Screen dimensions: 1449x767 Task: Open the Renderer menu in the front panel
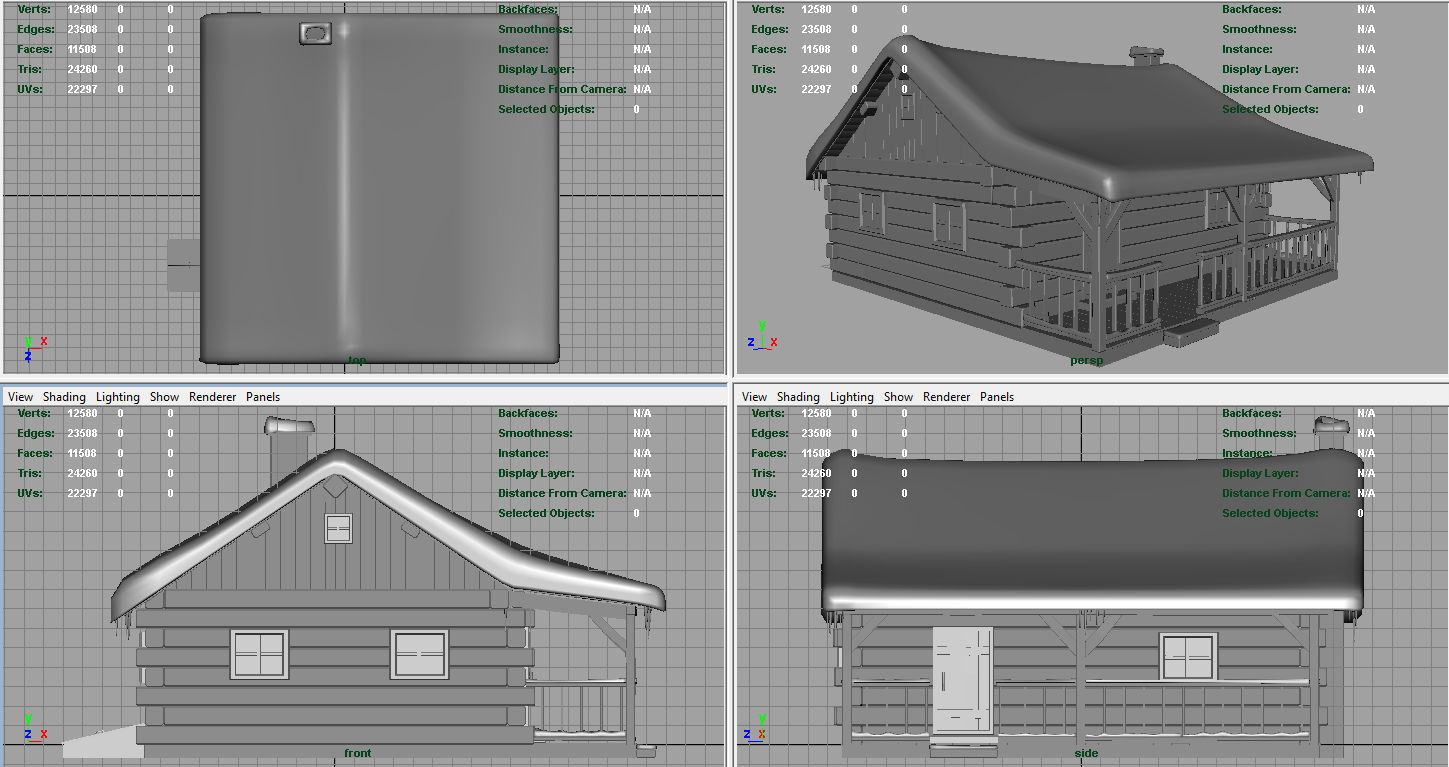click(213, 397)
